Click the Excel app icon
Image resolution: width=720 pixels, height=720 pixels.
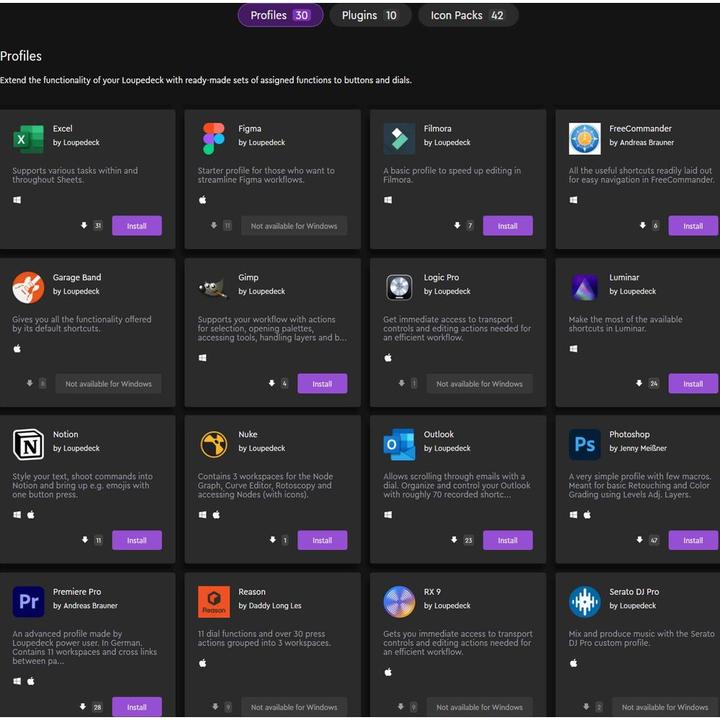[28, 139]
